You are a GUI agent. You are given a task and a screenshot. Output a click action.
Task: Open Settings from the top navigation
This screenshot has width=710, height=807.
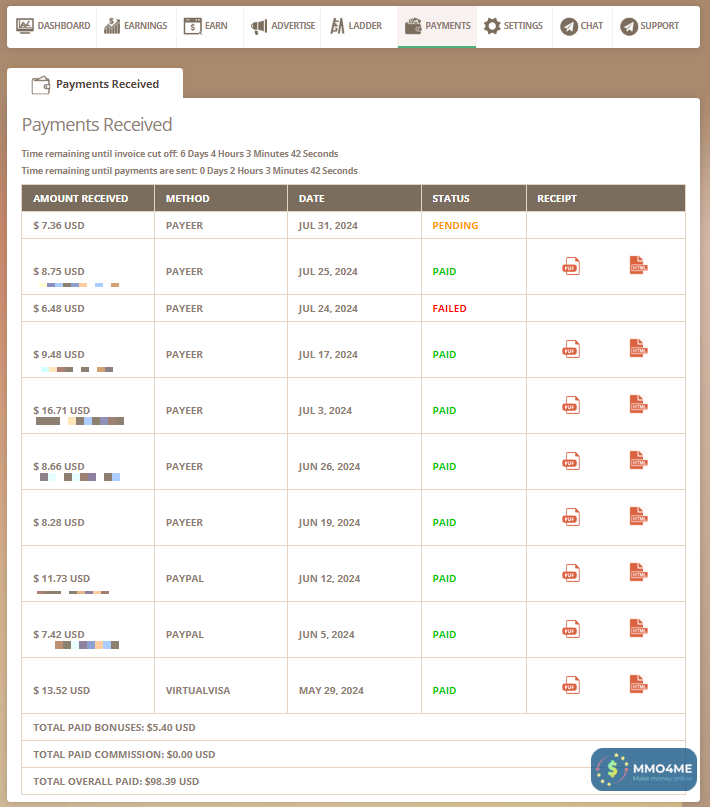513,26
